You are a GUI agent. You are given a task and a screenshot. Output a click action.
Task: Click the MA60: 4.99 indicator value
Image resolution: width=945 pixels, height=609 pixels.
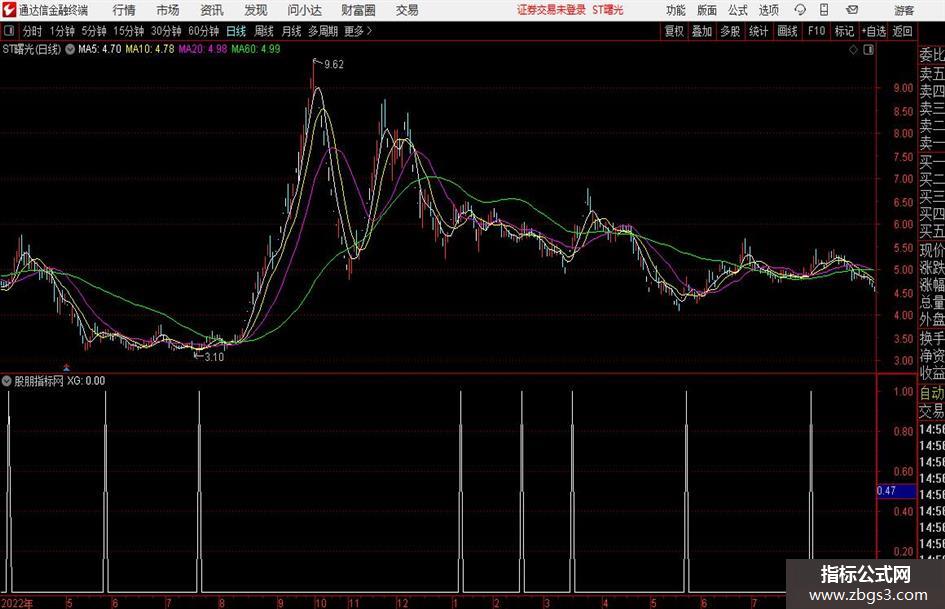pyautogui.click(x=256, y=49)
